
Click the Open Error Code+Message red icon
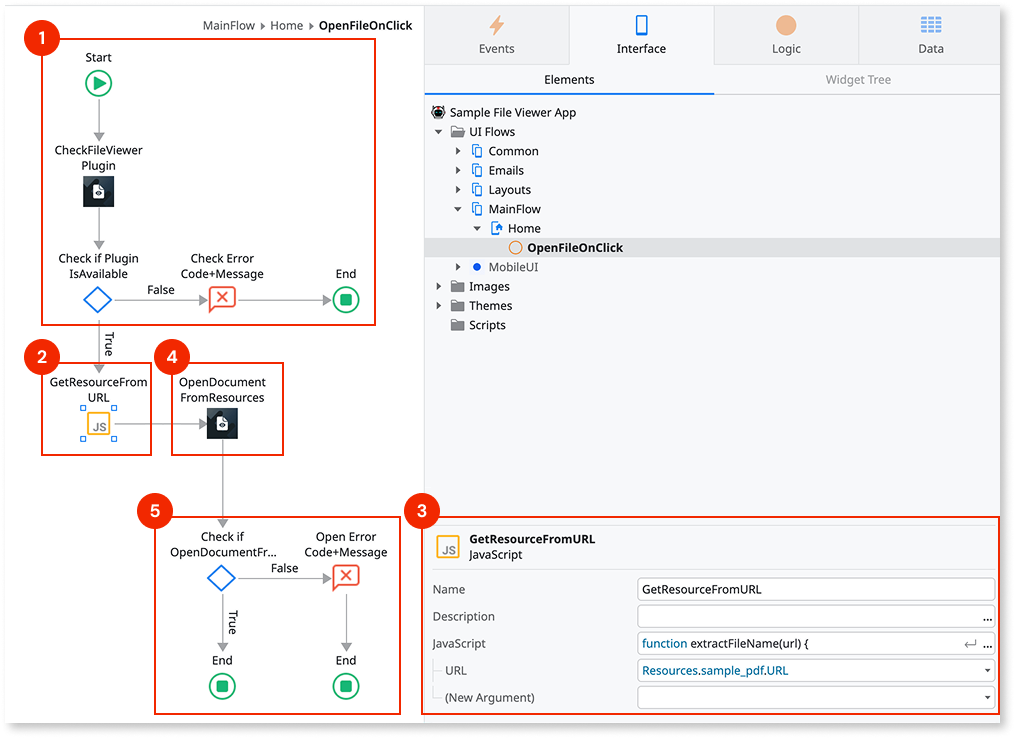(x=345, y=576)
